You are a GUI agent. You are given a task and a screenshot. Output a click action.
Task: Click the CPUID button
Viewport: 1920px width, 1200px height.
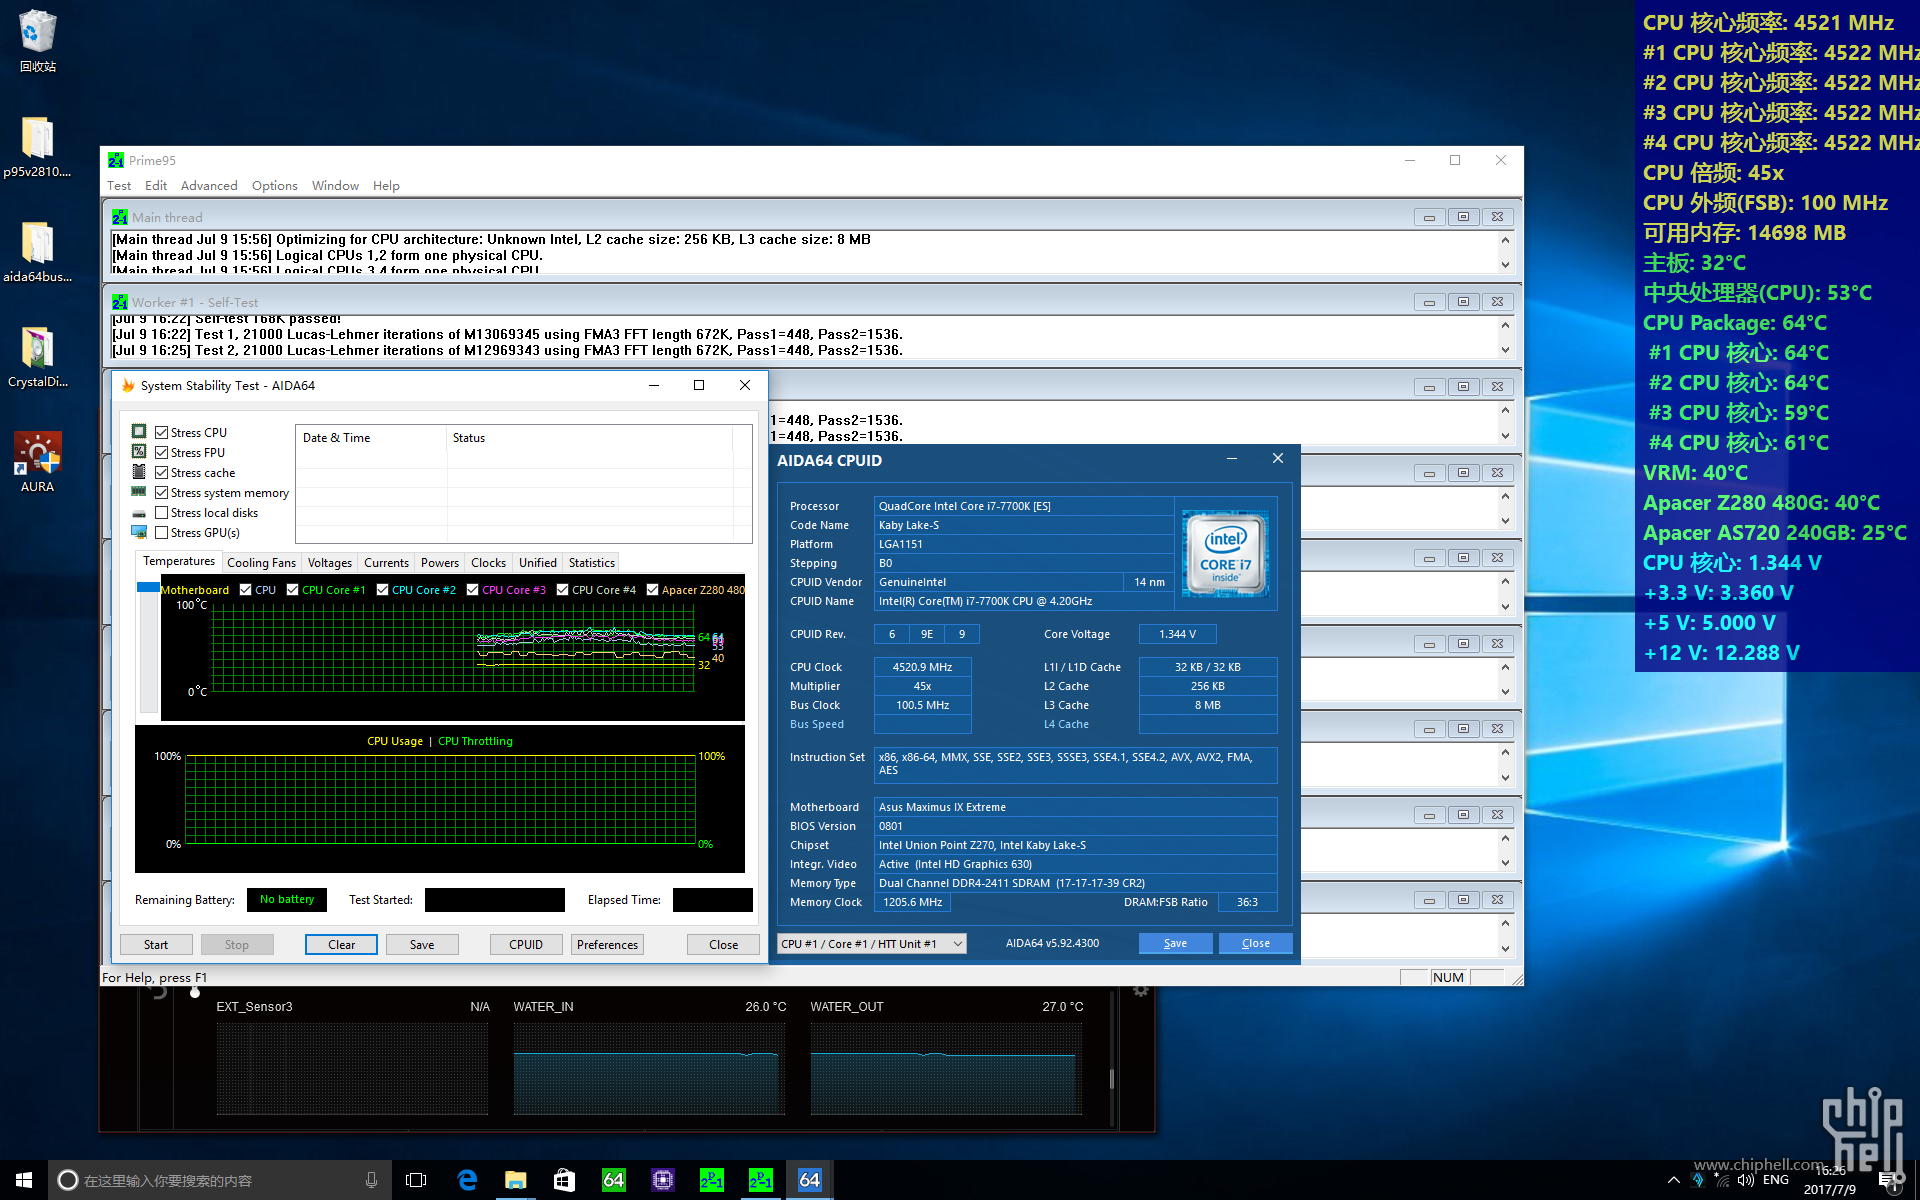526,944
